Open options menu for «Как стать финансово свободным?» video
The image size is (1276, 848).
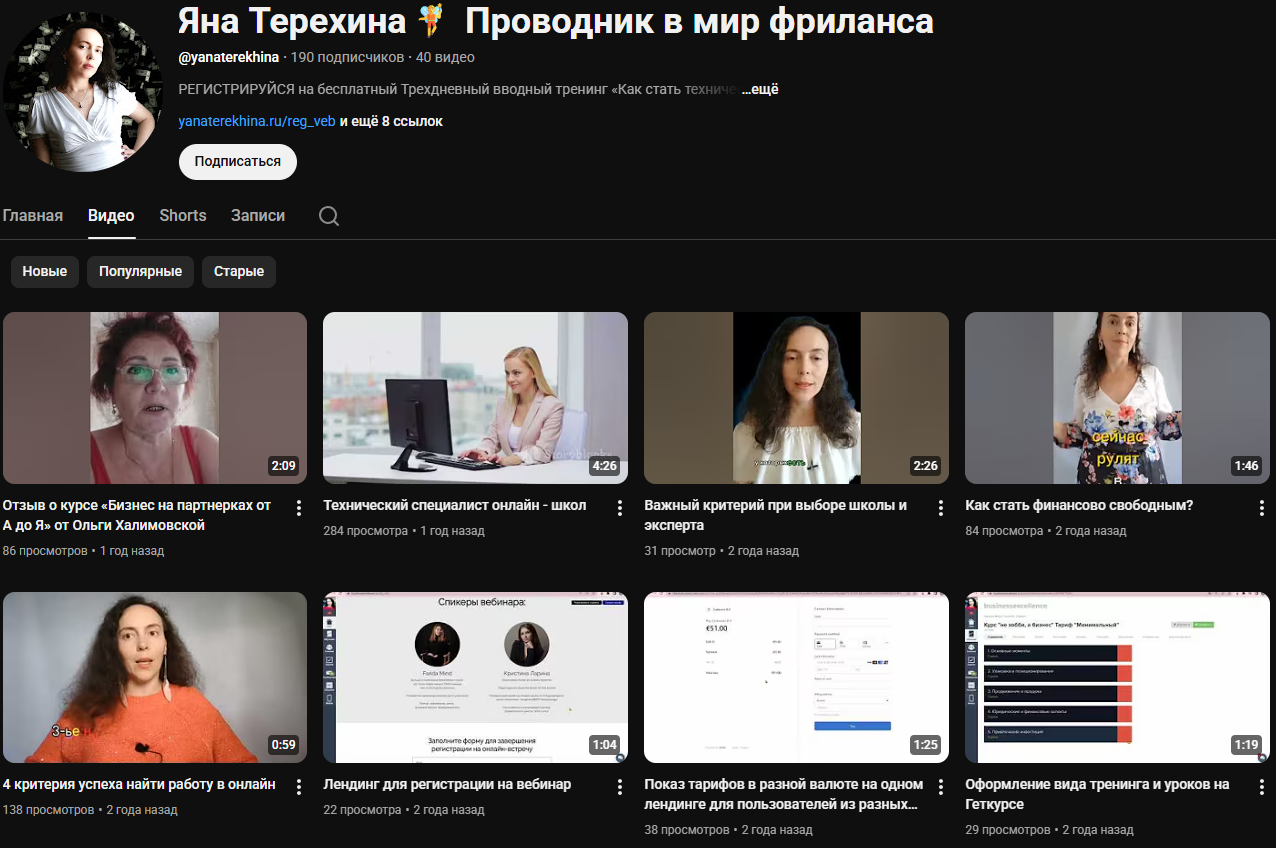[1262, 508]
